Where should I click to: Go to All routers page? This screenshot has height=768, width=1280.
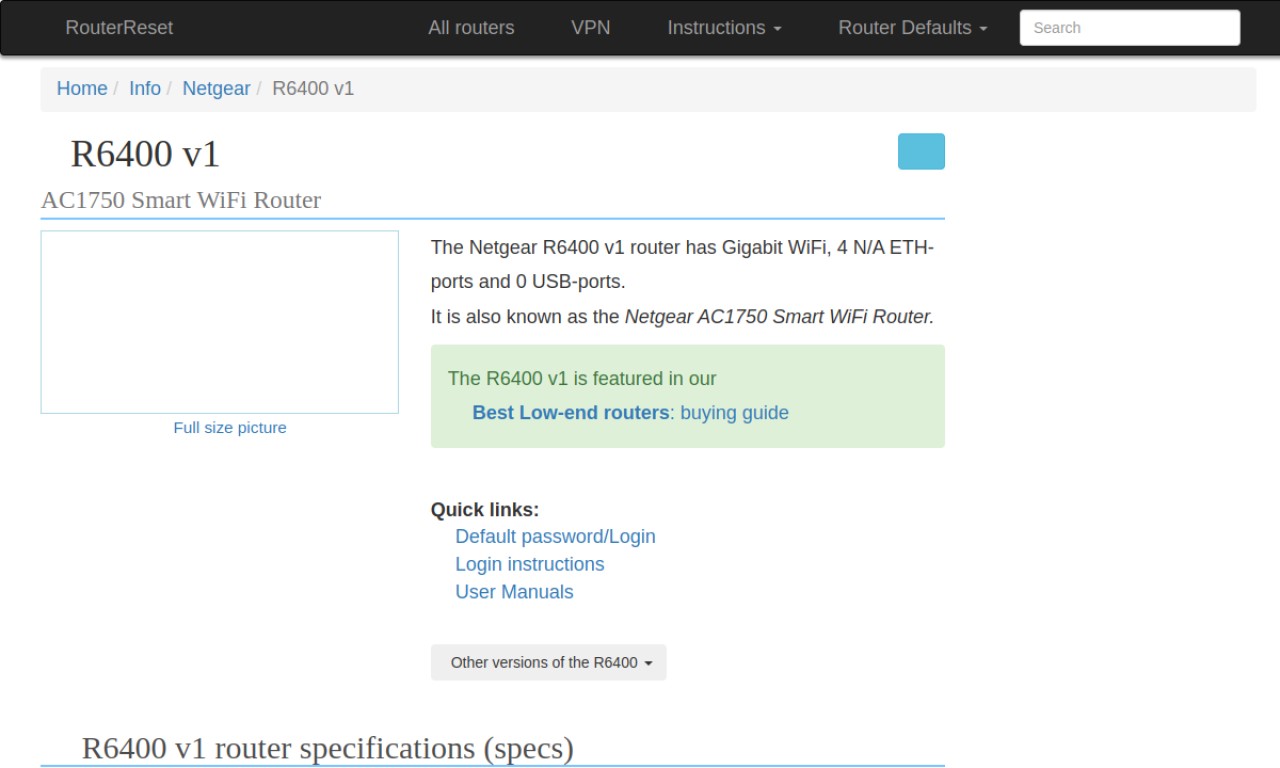tap(471, 28)
